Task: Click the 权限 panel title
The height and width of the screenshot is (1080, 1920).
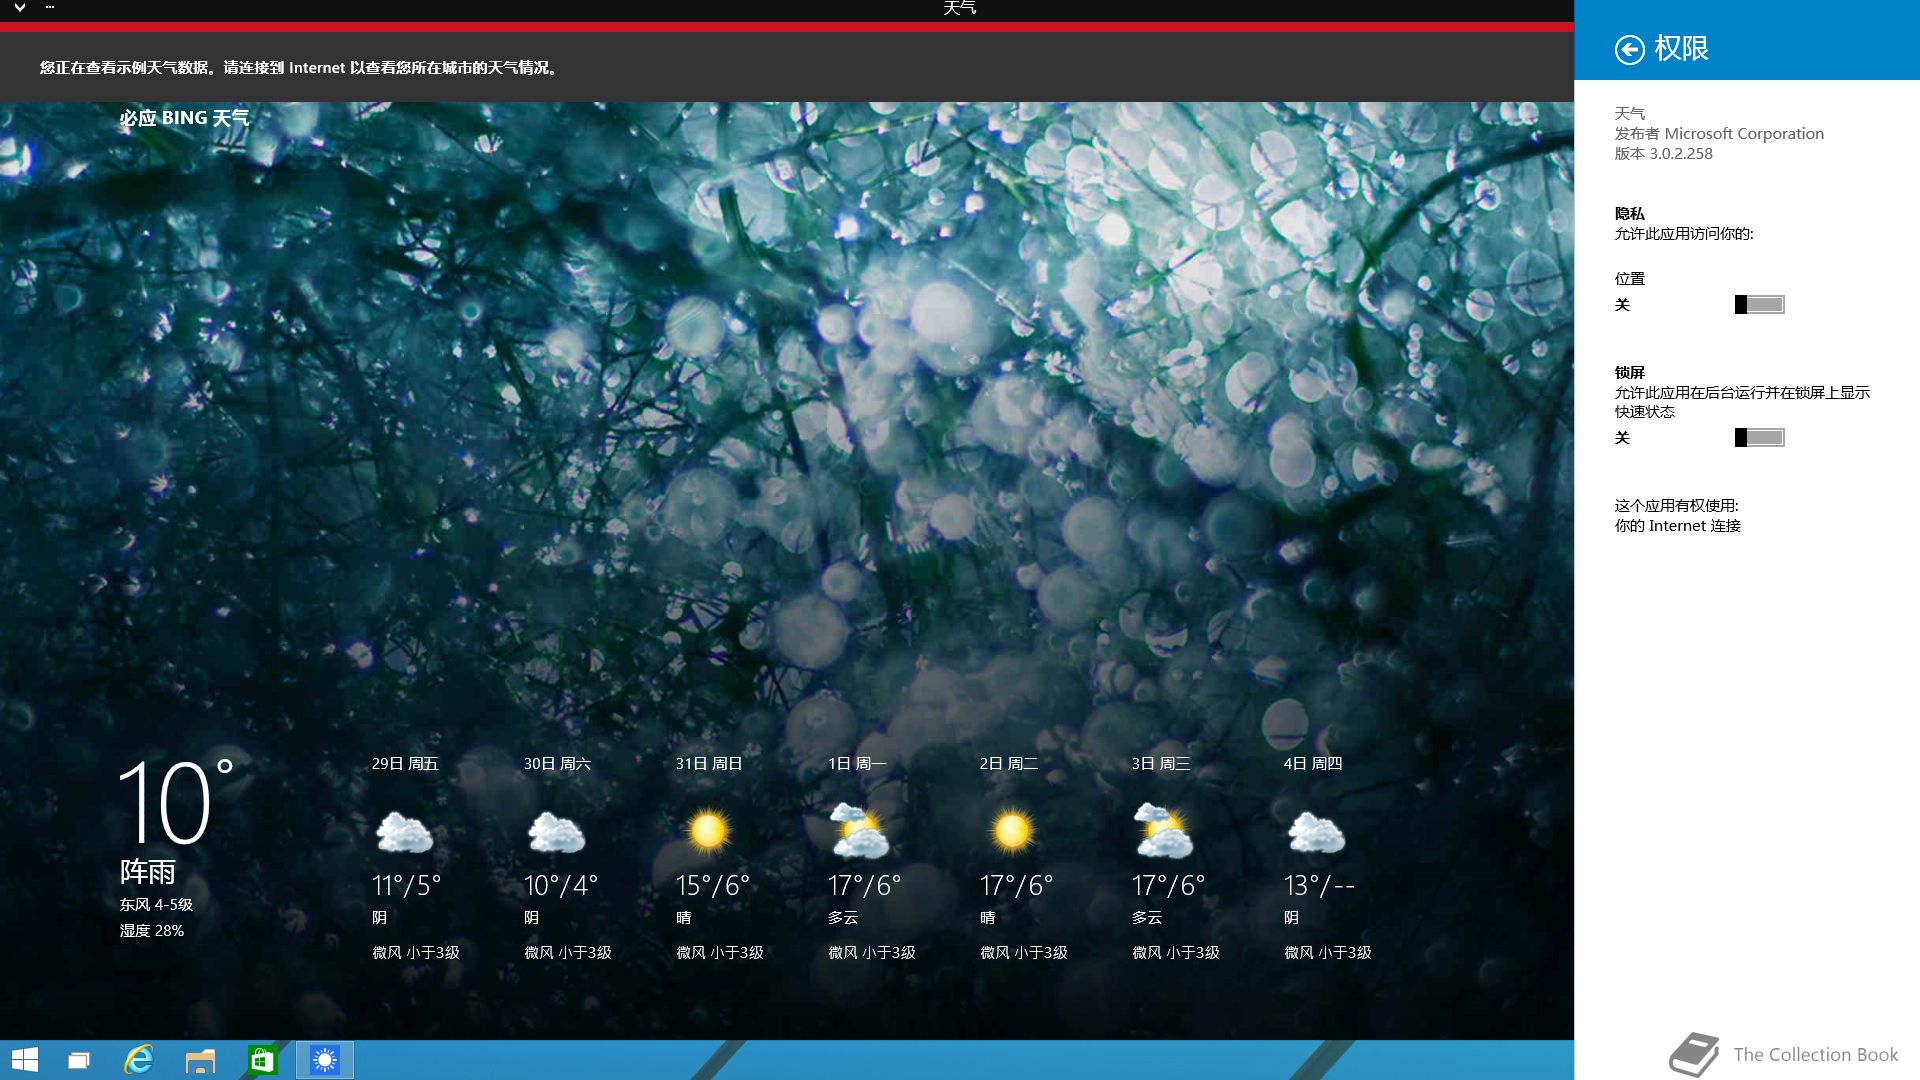Action: click(x=1681, y=48)
